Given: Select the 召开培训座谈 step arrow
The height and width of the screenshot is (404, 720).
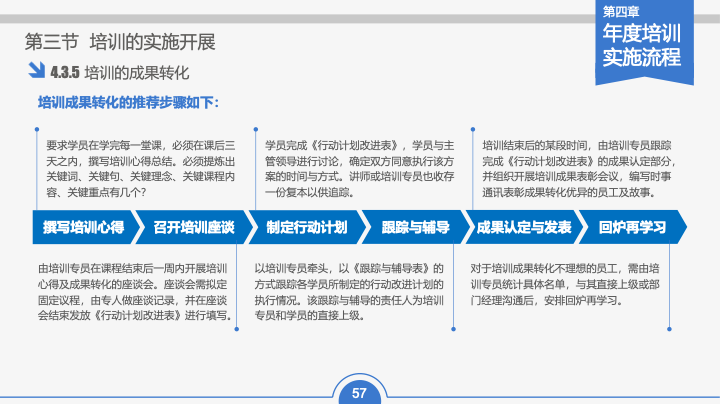Looking at the screenshot, I should click(x=194, y=227).
